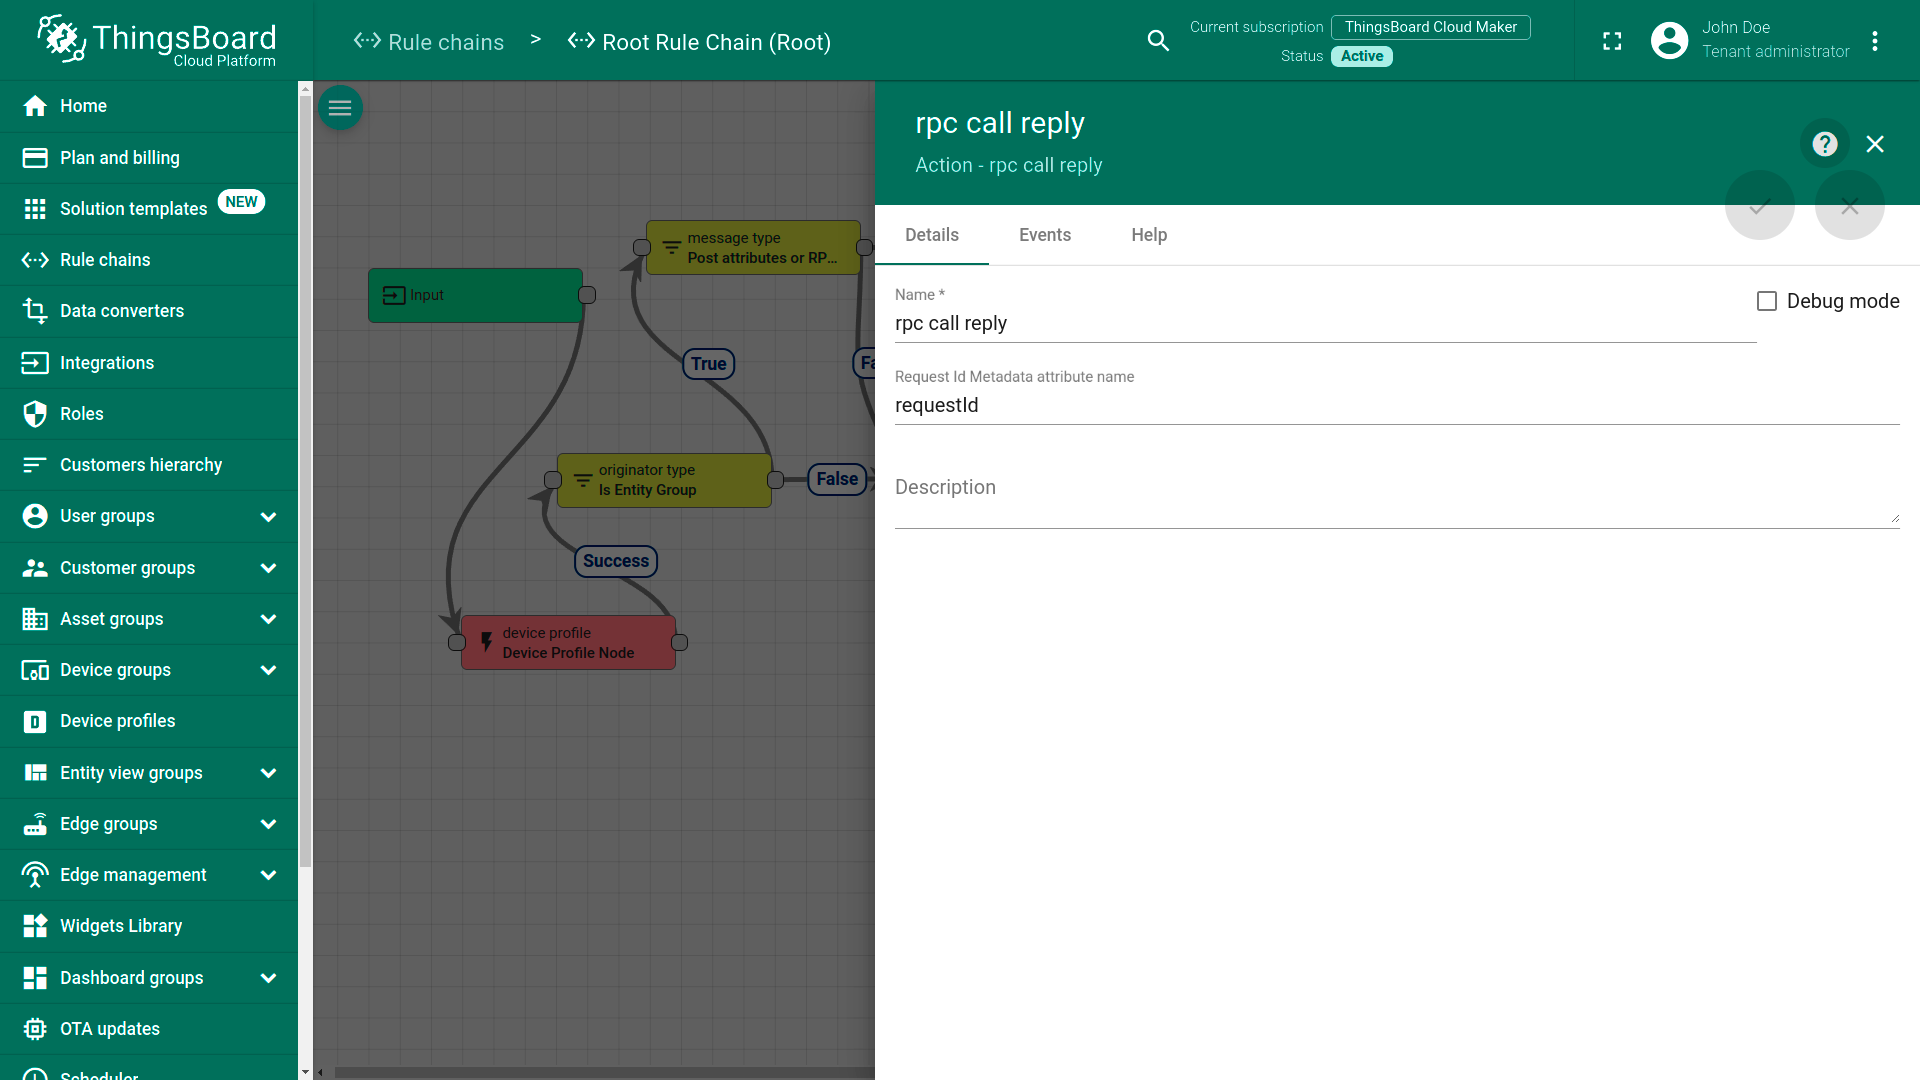Go to Device profiles page
Screen dimensions: 1920x1080
pos(117,721)
